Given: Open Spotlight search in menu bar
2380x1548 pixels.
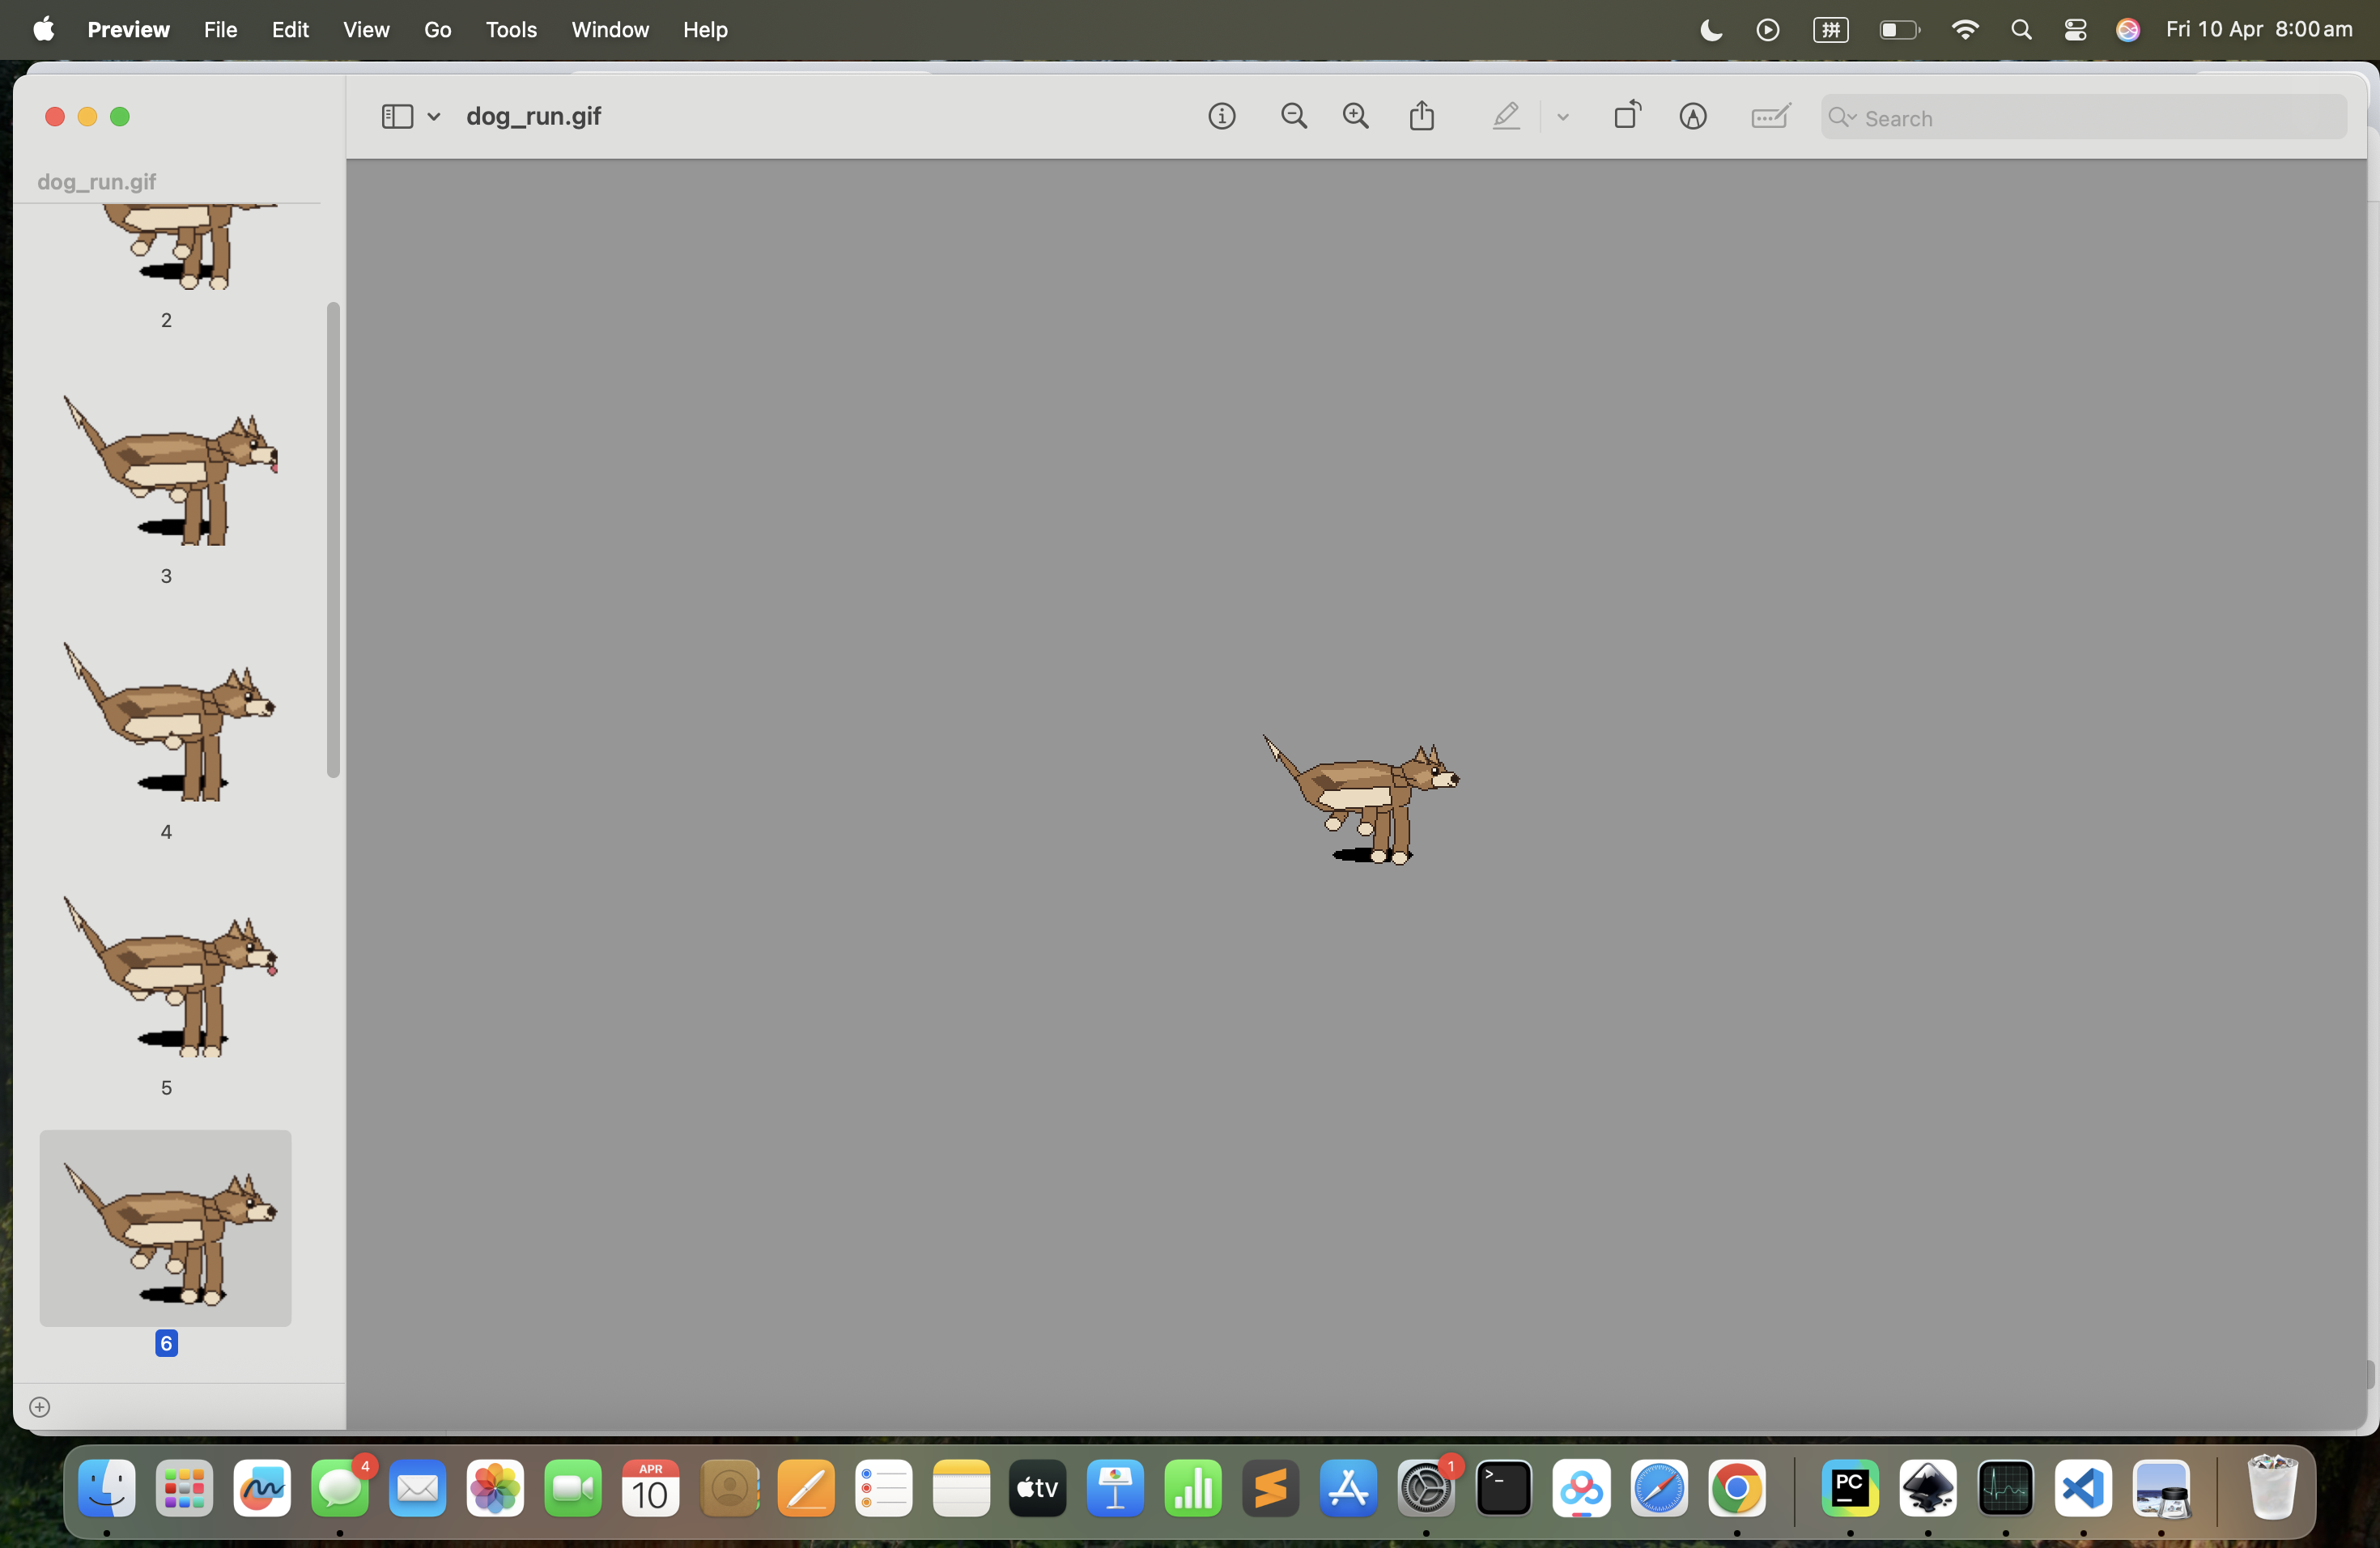Looking at the screenshot, I should pyautogui.click(x=2021, y=30).
